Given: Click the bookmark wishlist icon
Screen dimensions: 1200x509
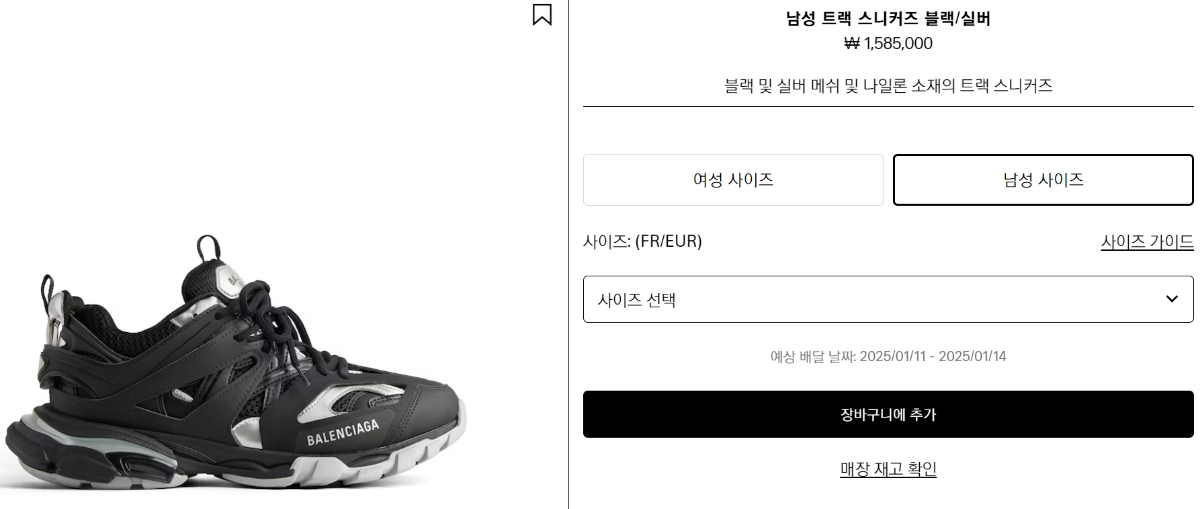Looking at the screenshot, I should 542,15.
